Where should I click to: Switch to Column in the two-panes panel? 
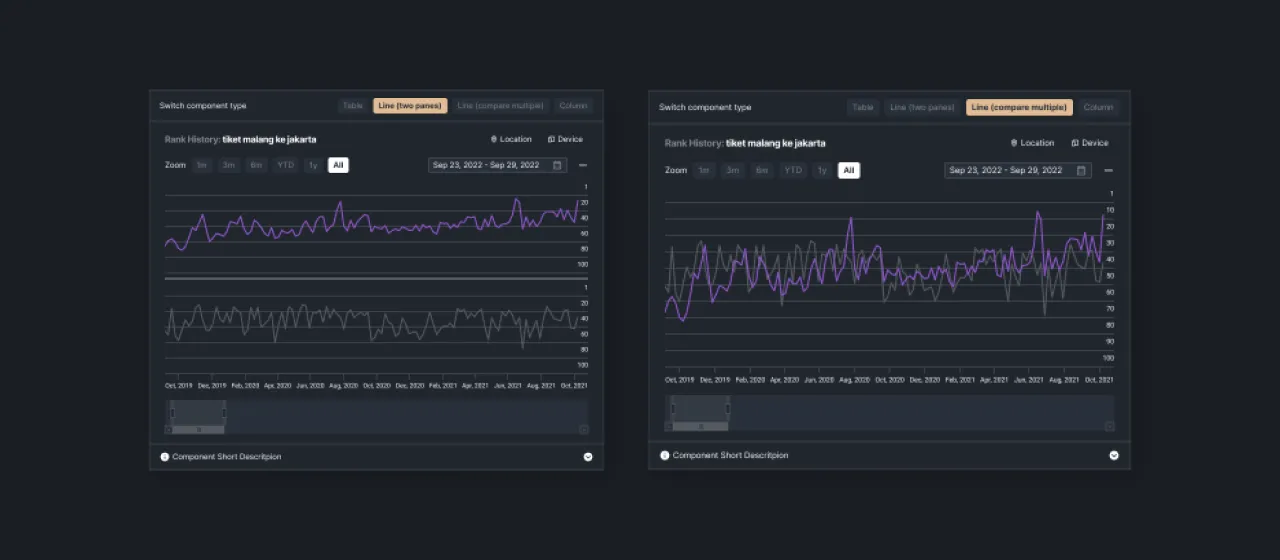coord(574,105)
